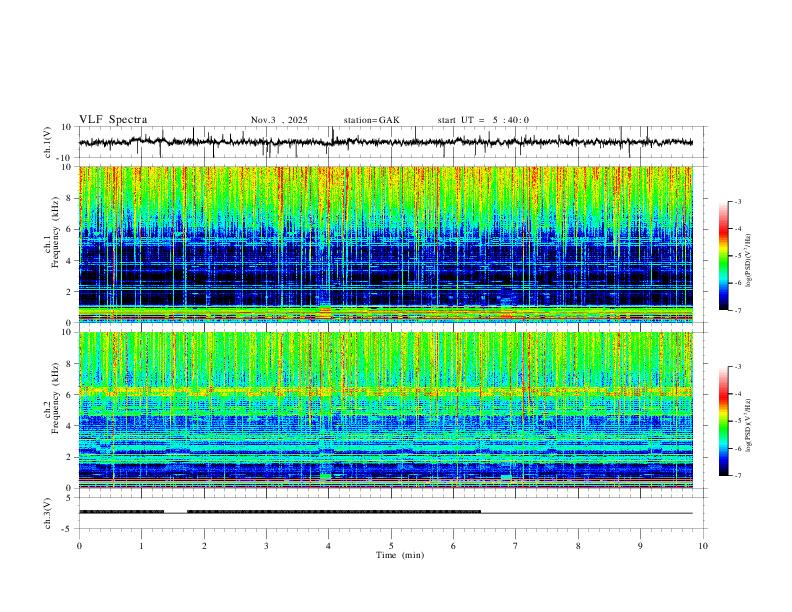The width and height of the screenshot is (792, 612).
Task: Click the ch.1 Frequency (kHz) axis label
Action: tap(52, 233)
